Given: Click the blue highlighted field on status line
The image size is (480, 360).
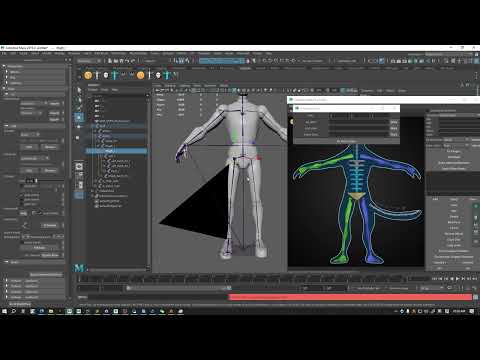Looking at the screenshot, I should pyautogui.click(x=222, y=61).
